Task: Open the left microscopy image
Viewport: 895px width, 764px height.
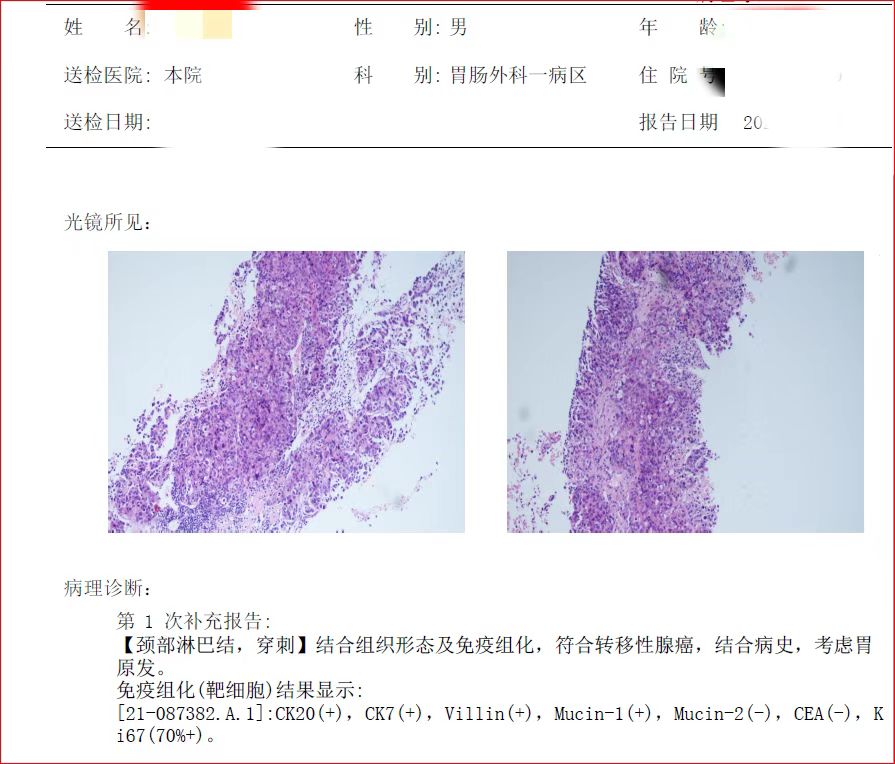Action: coord(287,390)
